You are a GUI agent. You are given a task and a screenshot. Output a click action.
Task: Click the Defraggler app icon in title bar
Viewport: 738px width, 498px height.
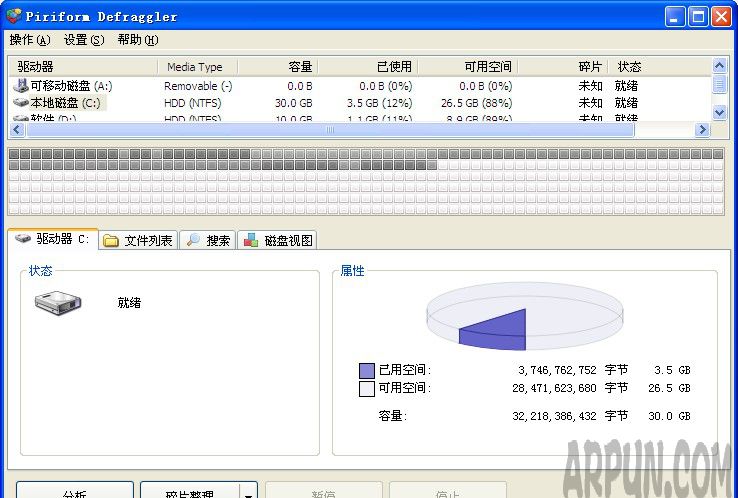14,16
